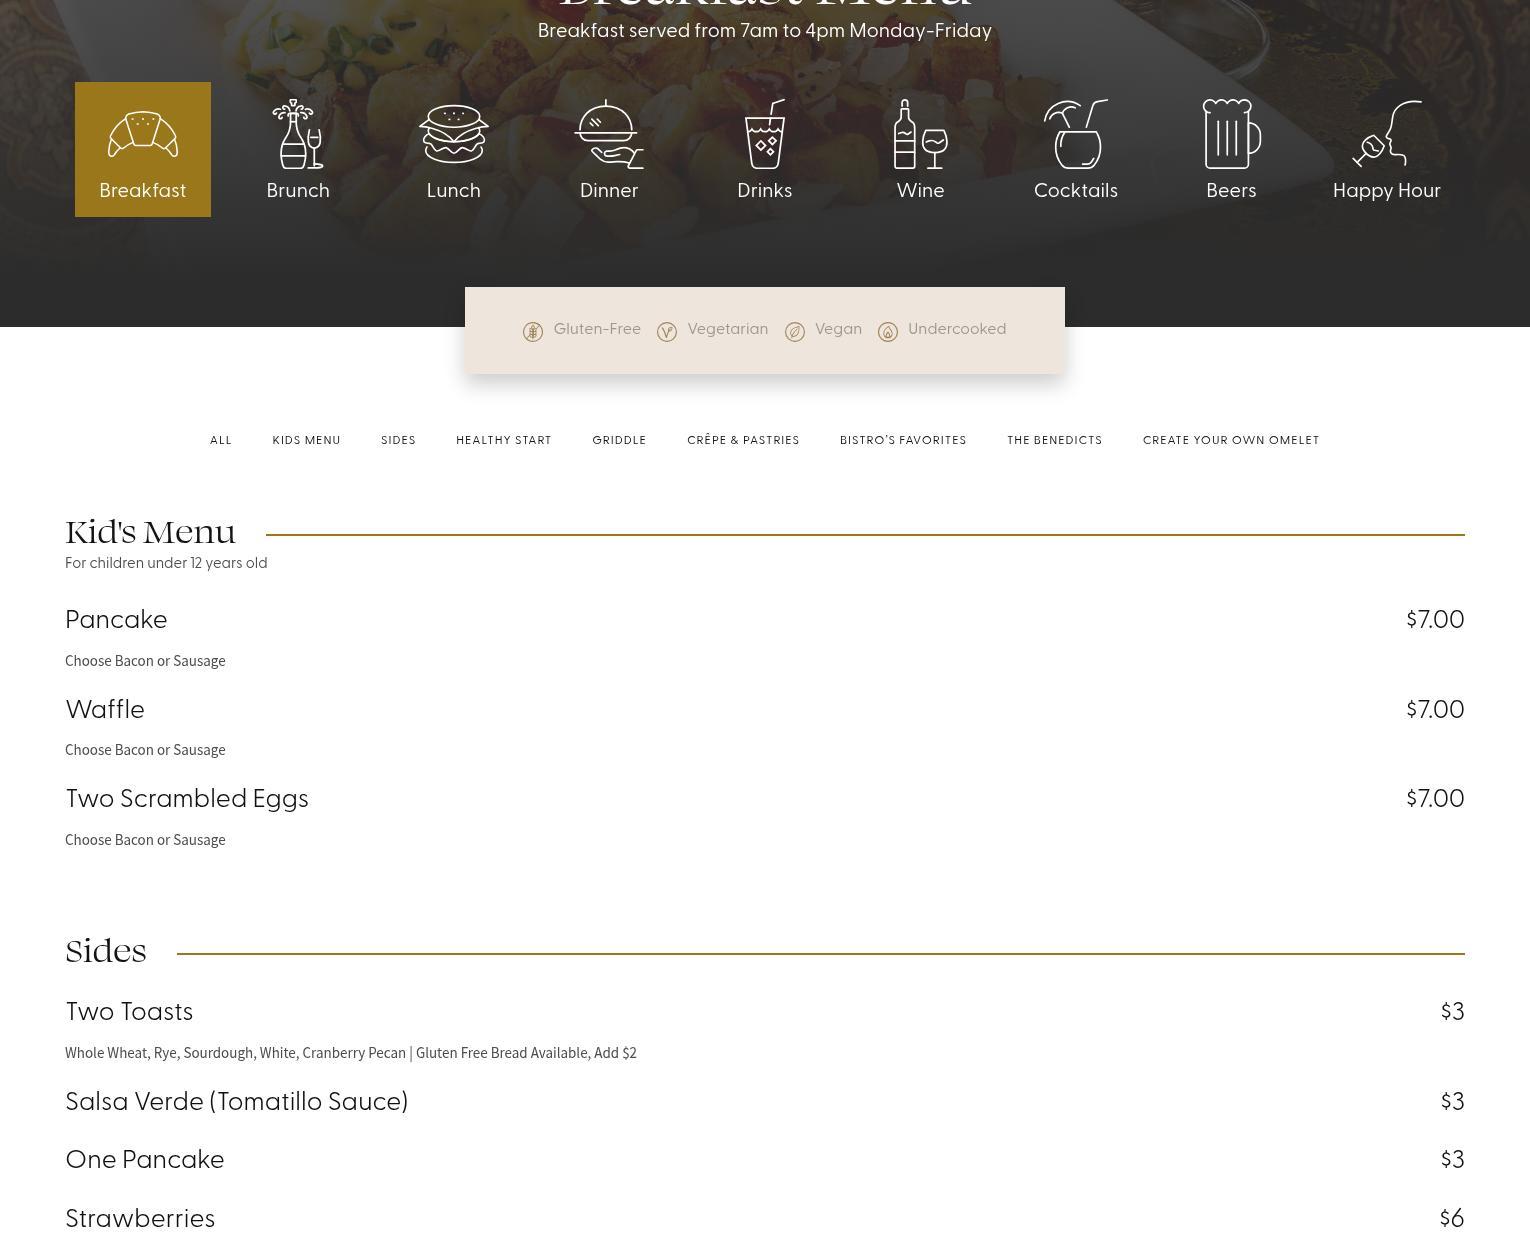
Task: Select the Breakfast croissant icon
Action: (143, 134)
